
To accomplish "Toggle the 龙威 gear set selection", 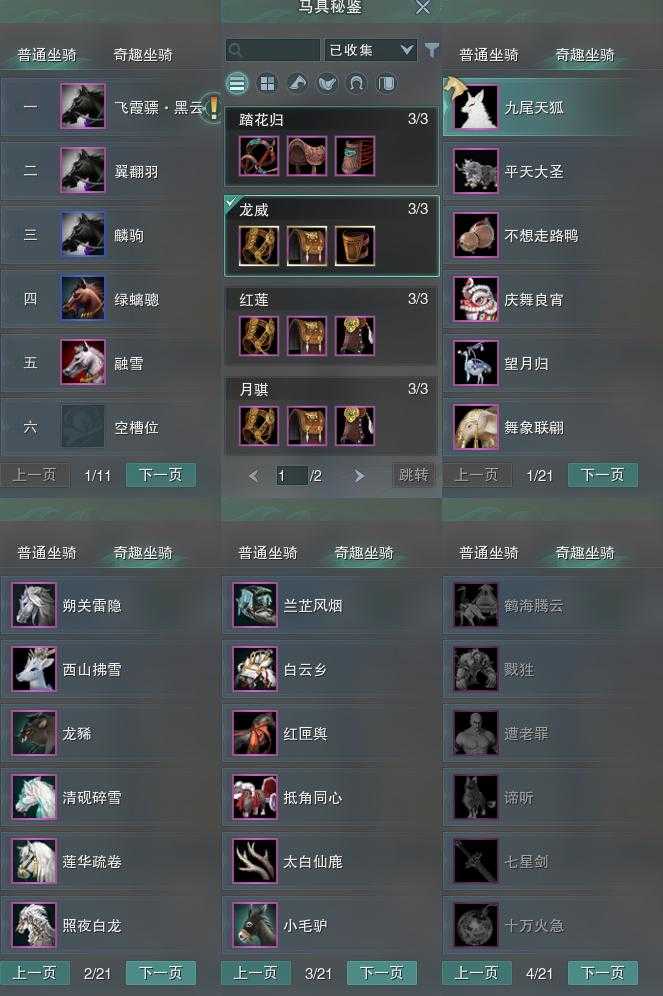I will click(x=332, y=236).
